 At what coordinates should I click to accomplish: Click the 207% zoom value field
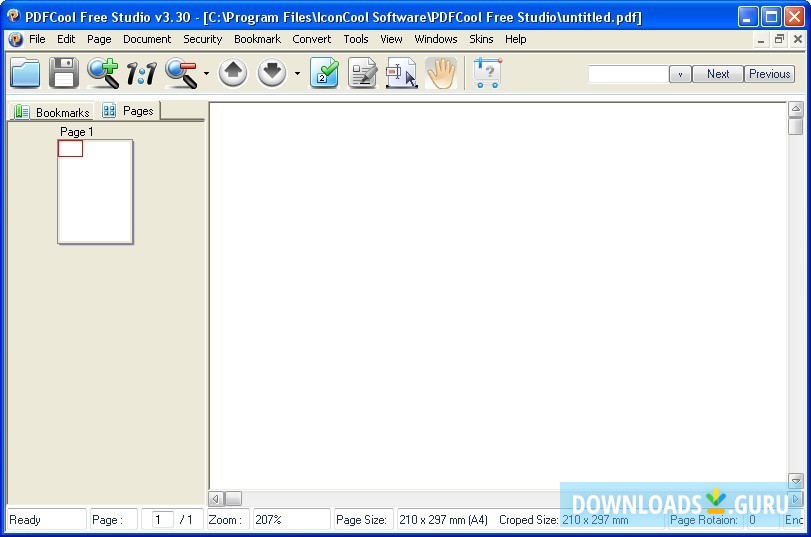tap(291, 519)
